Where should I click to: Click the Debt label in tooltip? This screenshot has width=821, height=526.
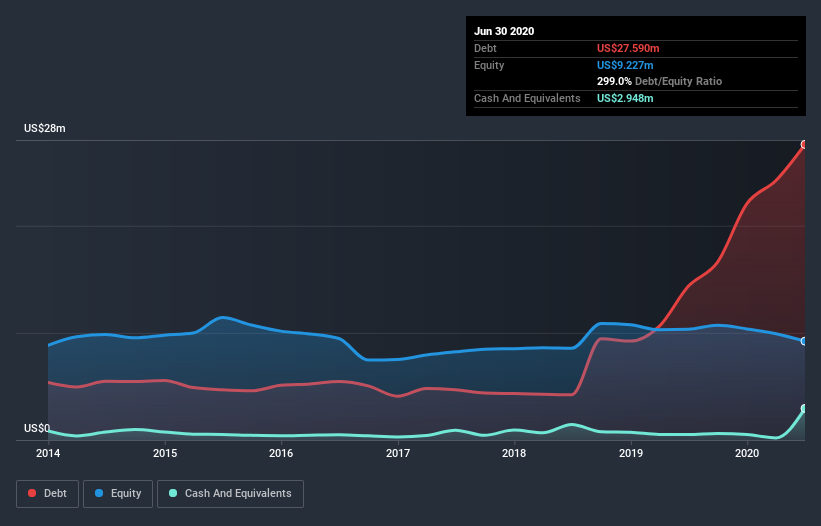point(485,48)
